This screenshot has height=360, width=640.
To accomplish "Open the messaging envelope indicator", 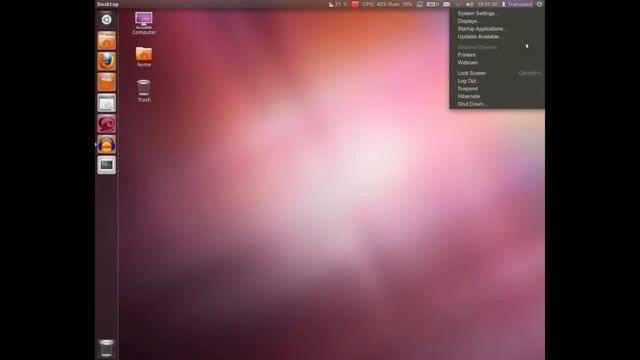I will coord(447,4).
